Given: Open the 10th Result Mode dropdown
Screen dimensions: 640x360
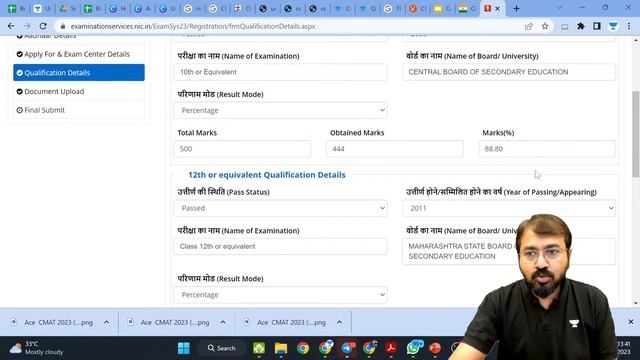Looking at the screenshot, I should [280, 110].
